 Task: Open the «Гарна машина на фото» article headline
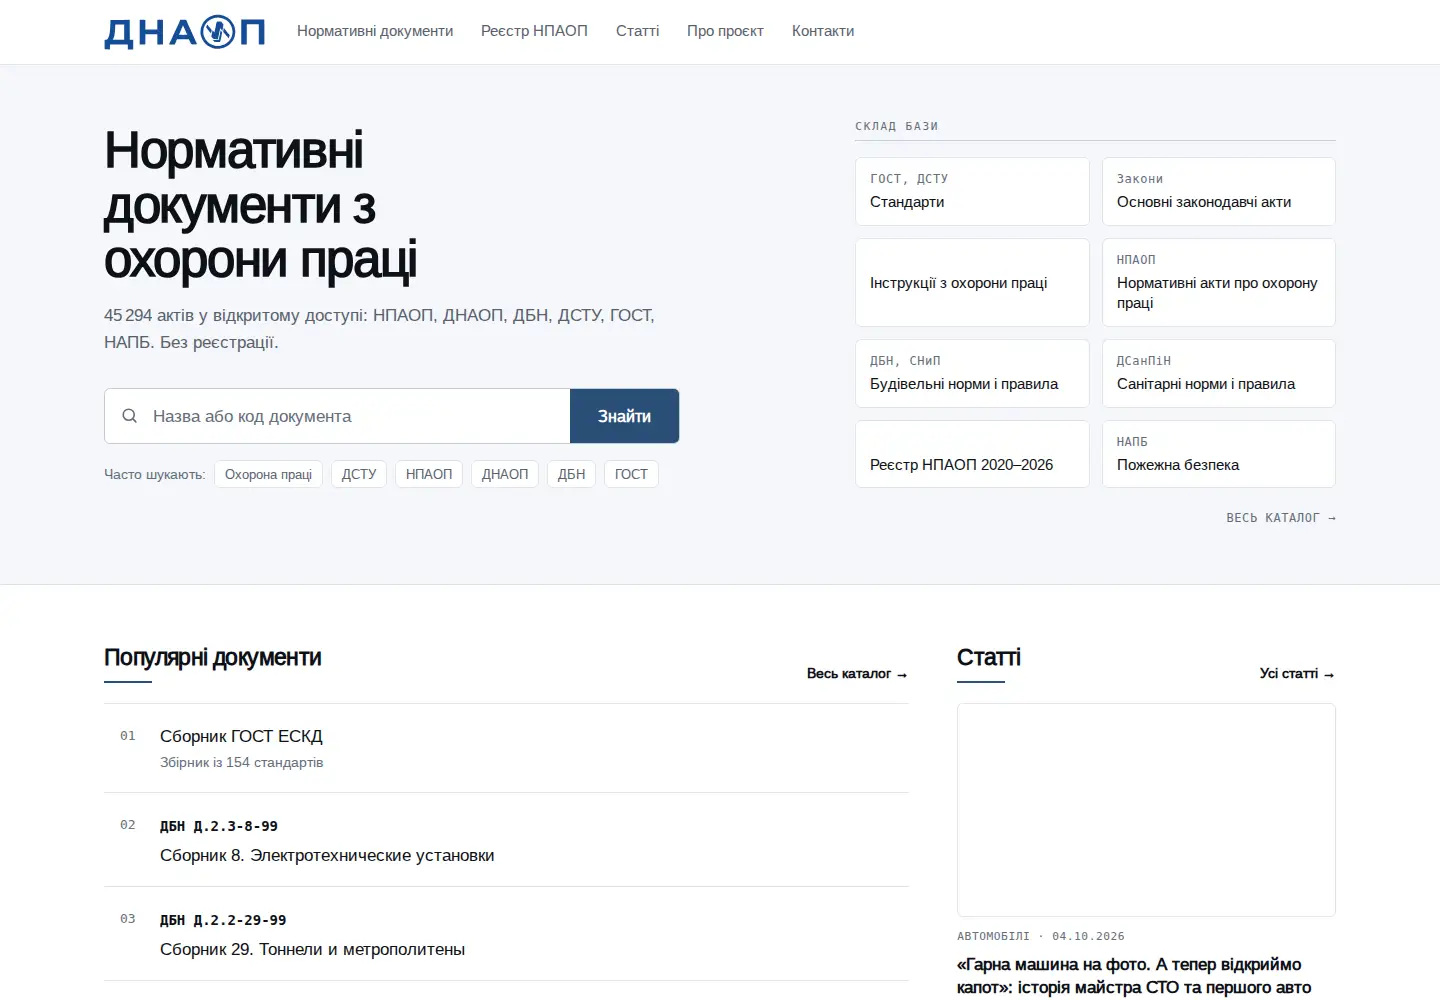[x=1134, y=976]
